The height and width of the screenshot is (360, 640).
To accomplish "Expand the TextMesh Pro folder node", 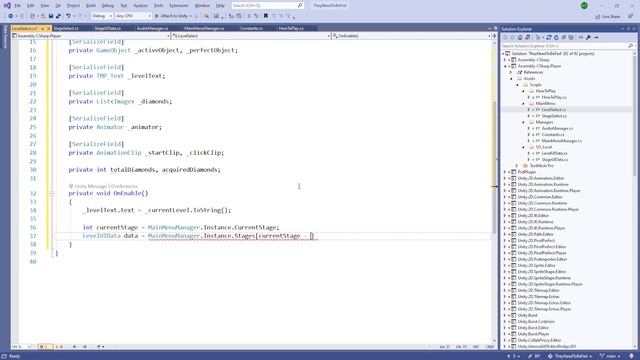I will coord(517,166).
